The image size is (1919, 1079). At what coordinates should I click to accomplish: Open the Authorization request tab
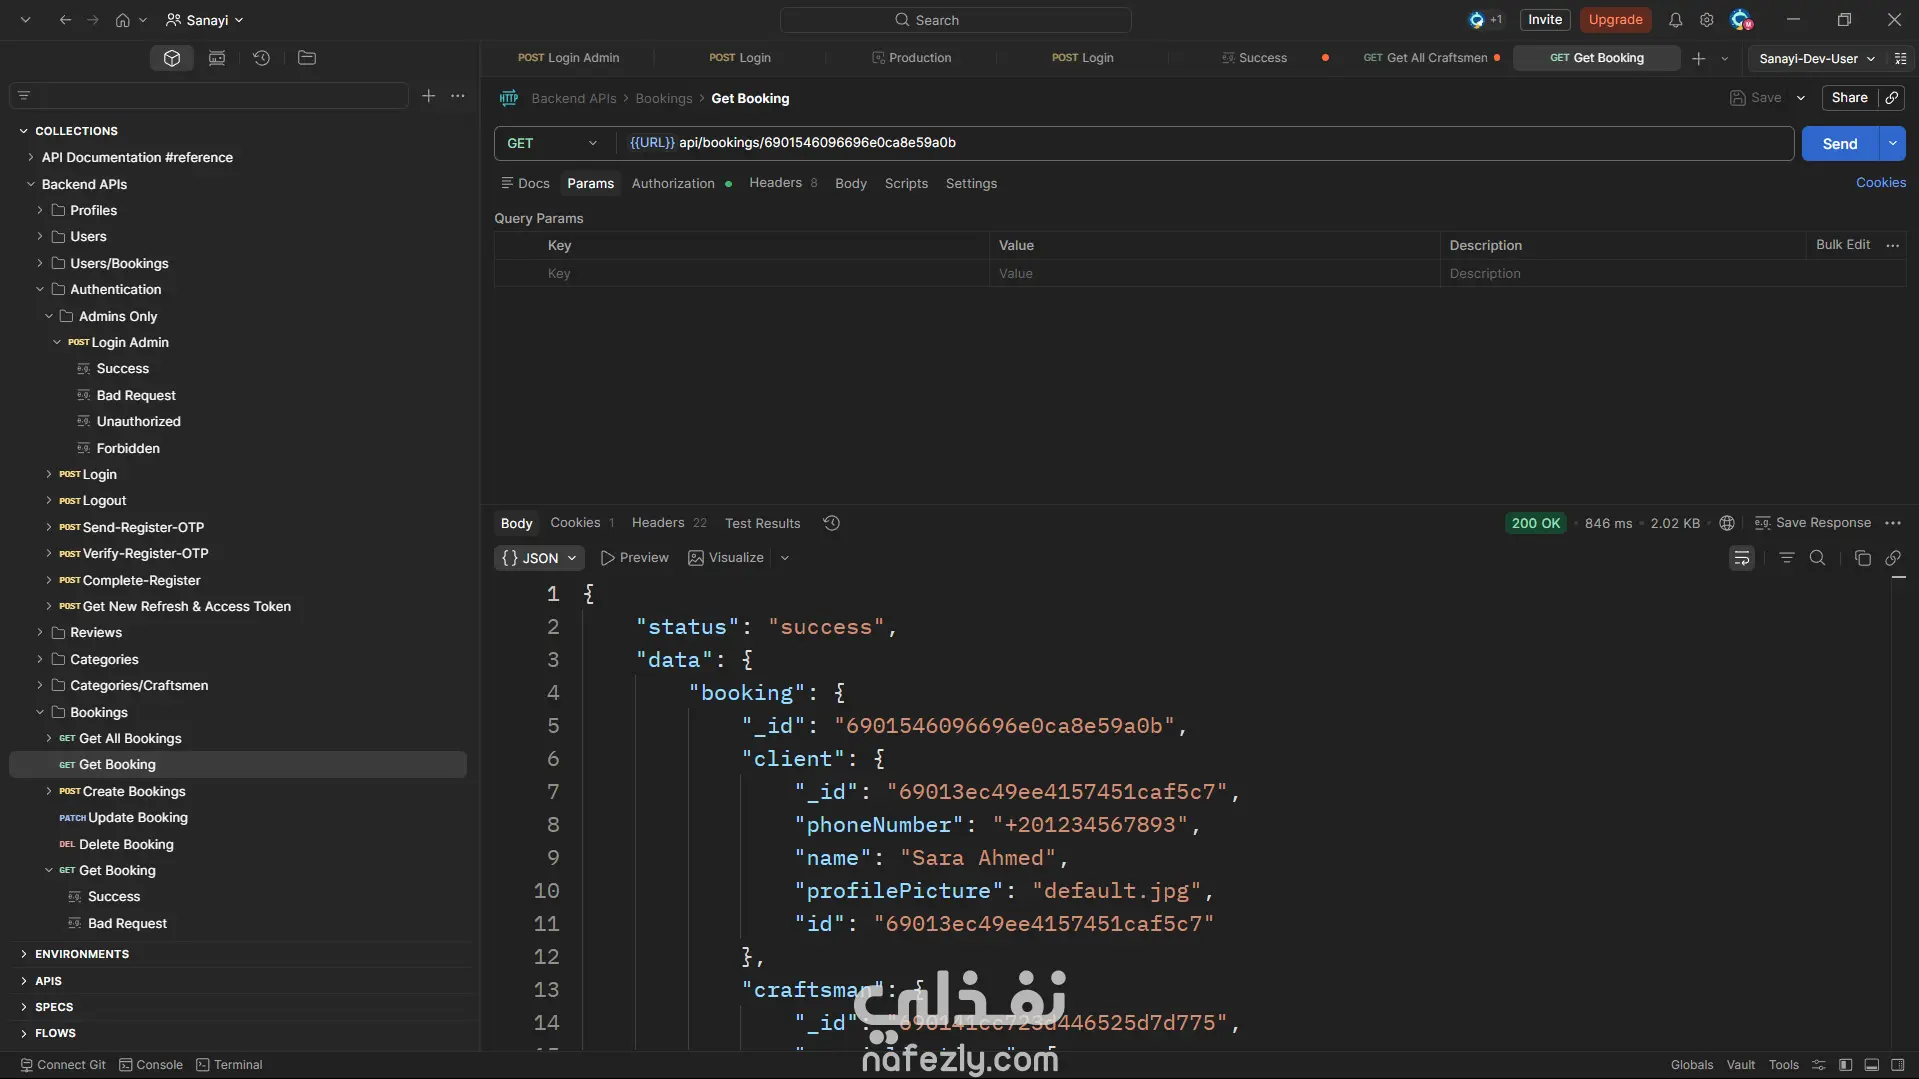tap(673, 183)
